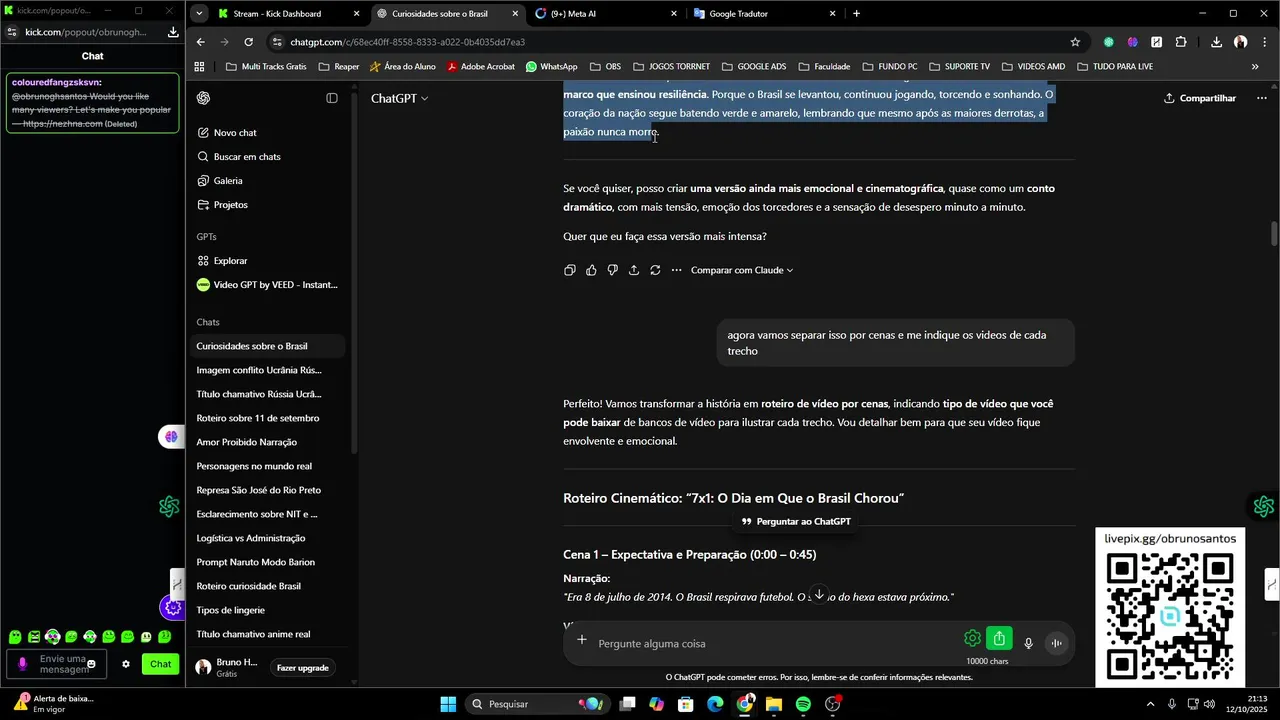Open chat Título chamativo Rússia Ucrâ...
Image resolution: width=1280 pixels, height=720 pixels.
click(x=259, y=394)
